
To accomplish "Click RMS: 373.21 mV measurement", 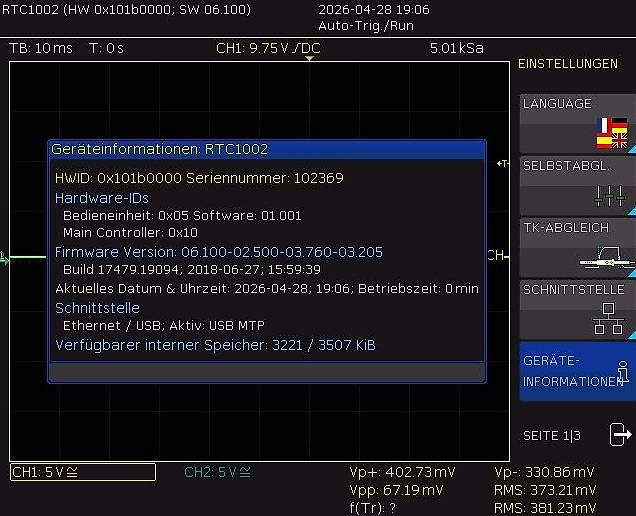I will click(x=545, y=490).
